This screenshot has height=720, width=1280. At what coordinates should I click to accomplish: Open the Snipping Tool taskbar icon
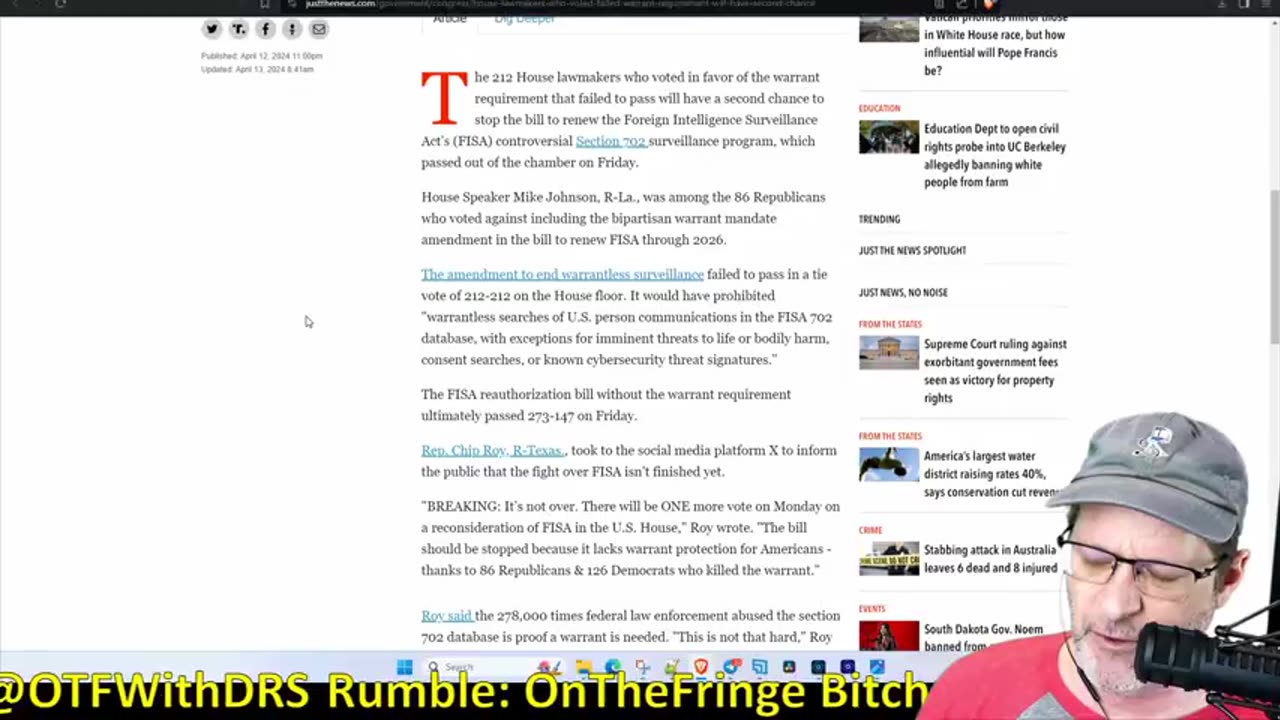642,667
